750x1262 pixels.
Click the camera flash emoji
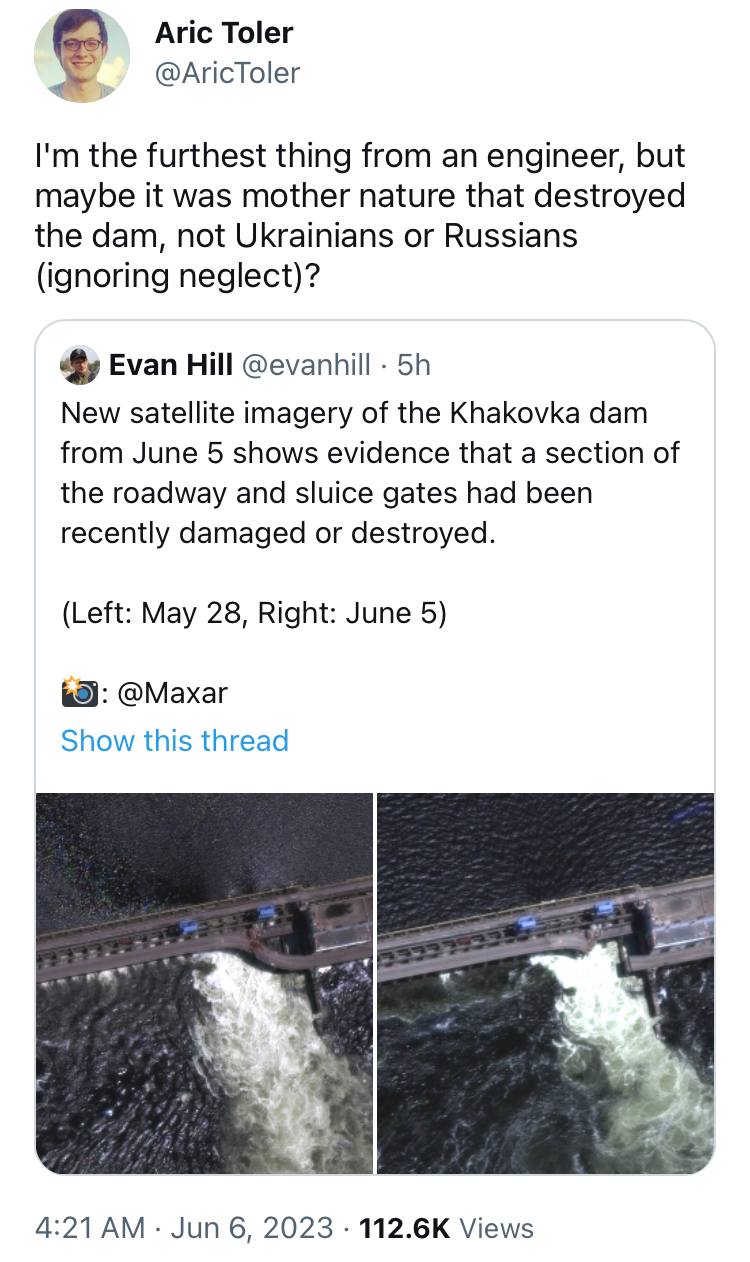click(79, 691)
